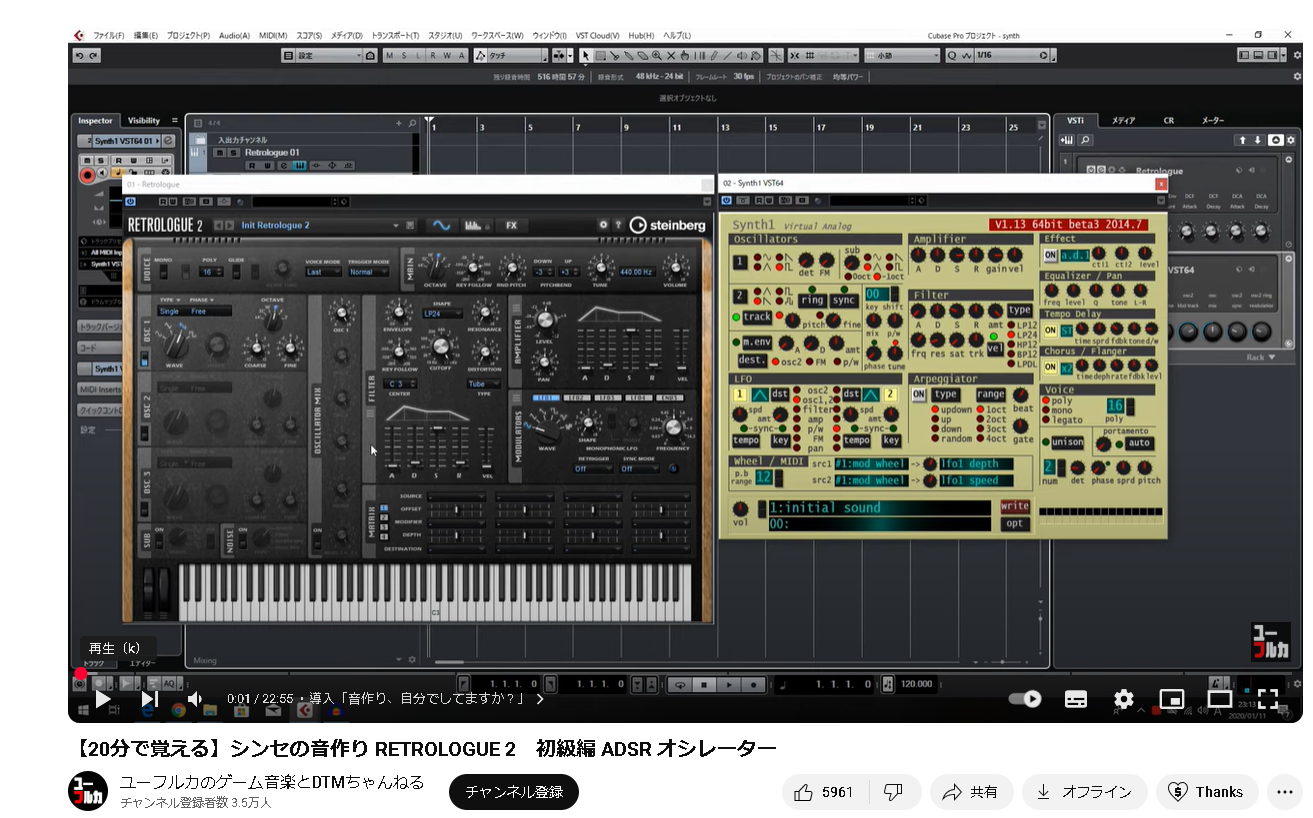Open Retrologue FX page button
Screen dimensions: 1313x818
coord(512,225)
